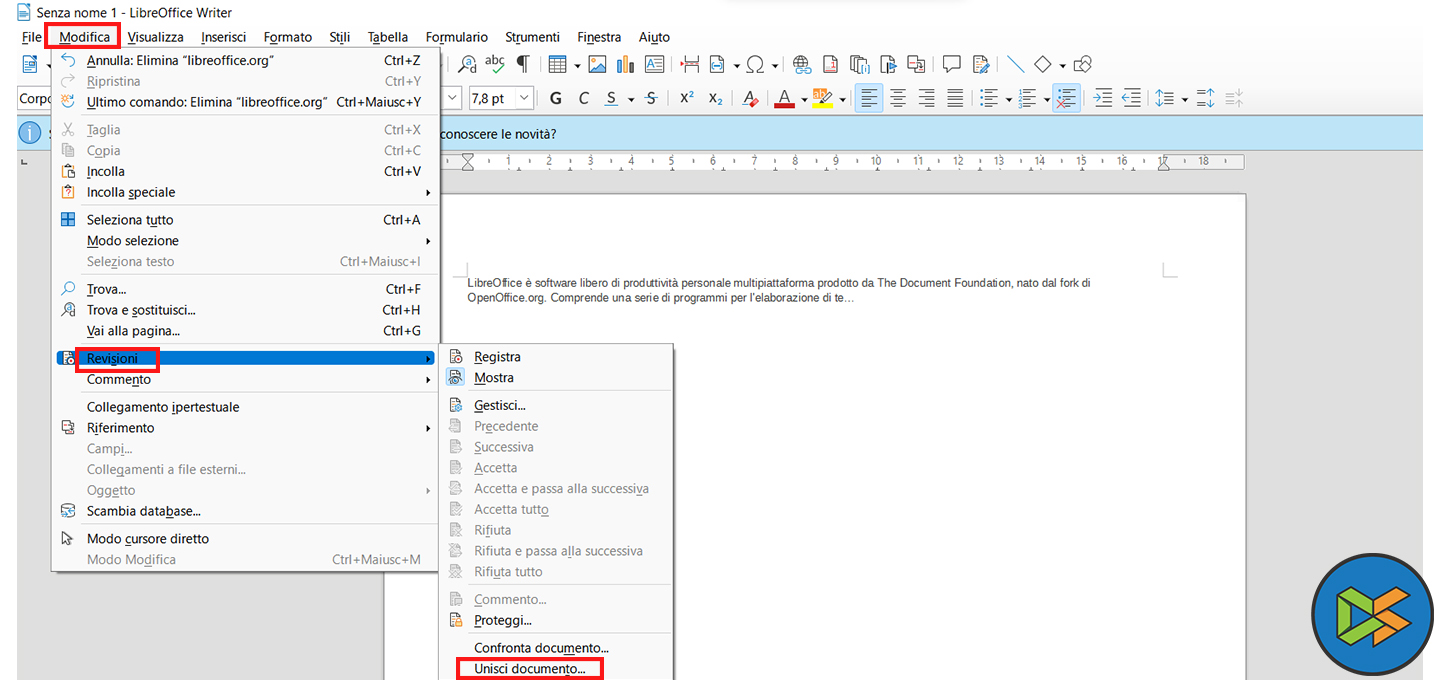
Task: Click the Insert Hyperlink globe icon
Action: (801, 64)
